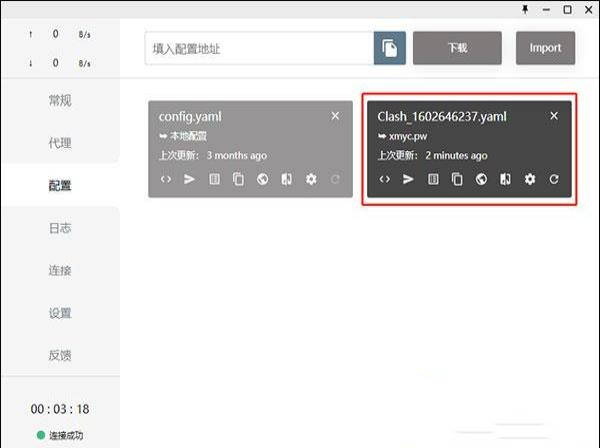600x448 pixels.
Task: Click the copy icon on config.yaml card
Action: pyautogui.click(x=239, y=179)
